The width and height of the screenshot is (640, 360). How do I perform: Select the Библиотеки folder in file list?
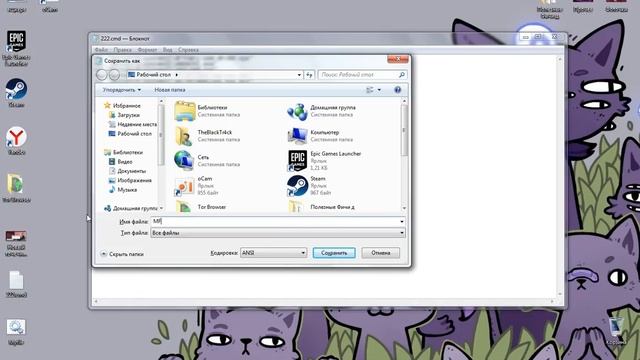click(207, 111)
